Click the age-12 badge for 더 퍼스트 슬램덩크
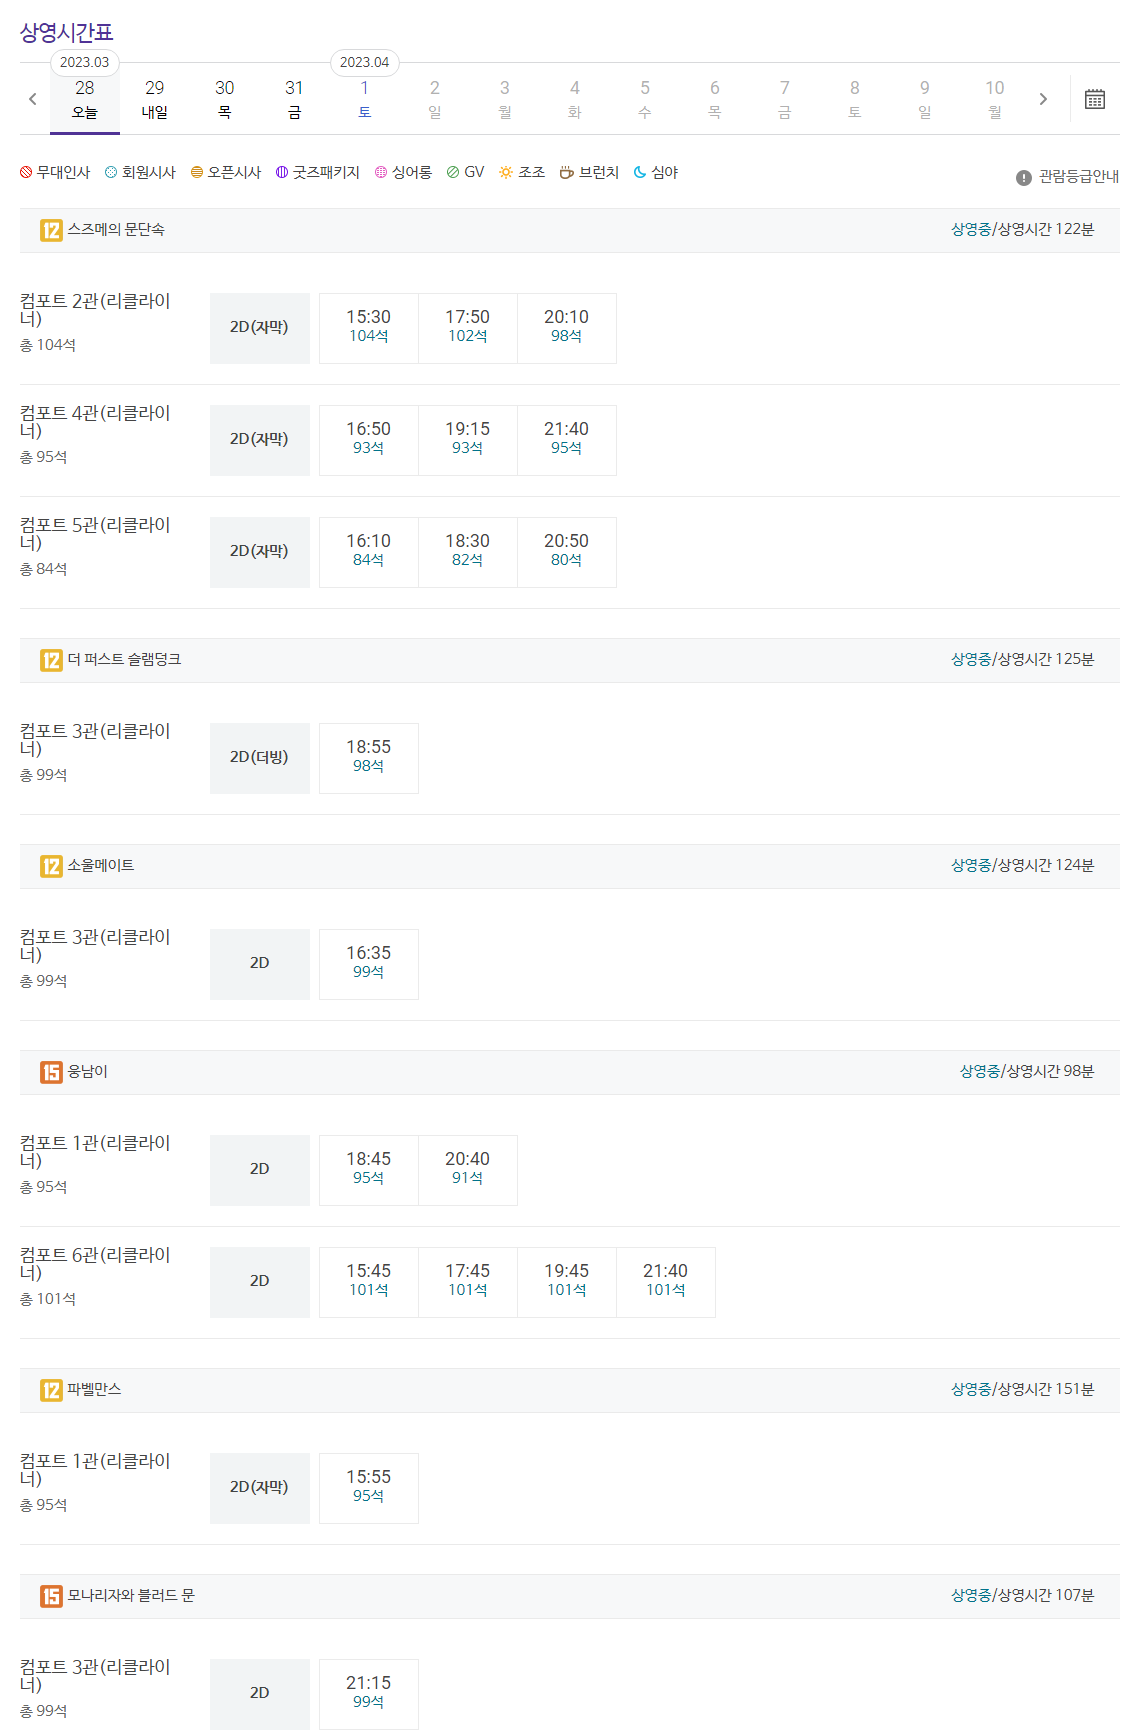The image size is (1140, 1735). [51, 660]
